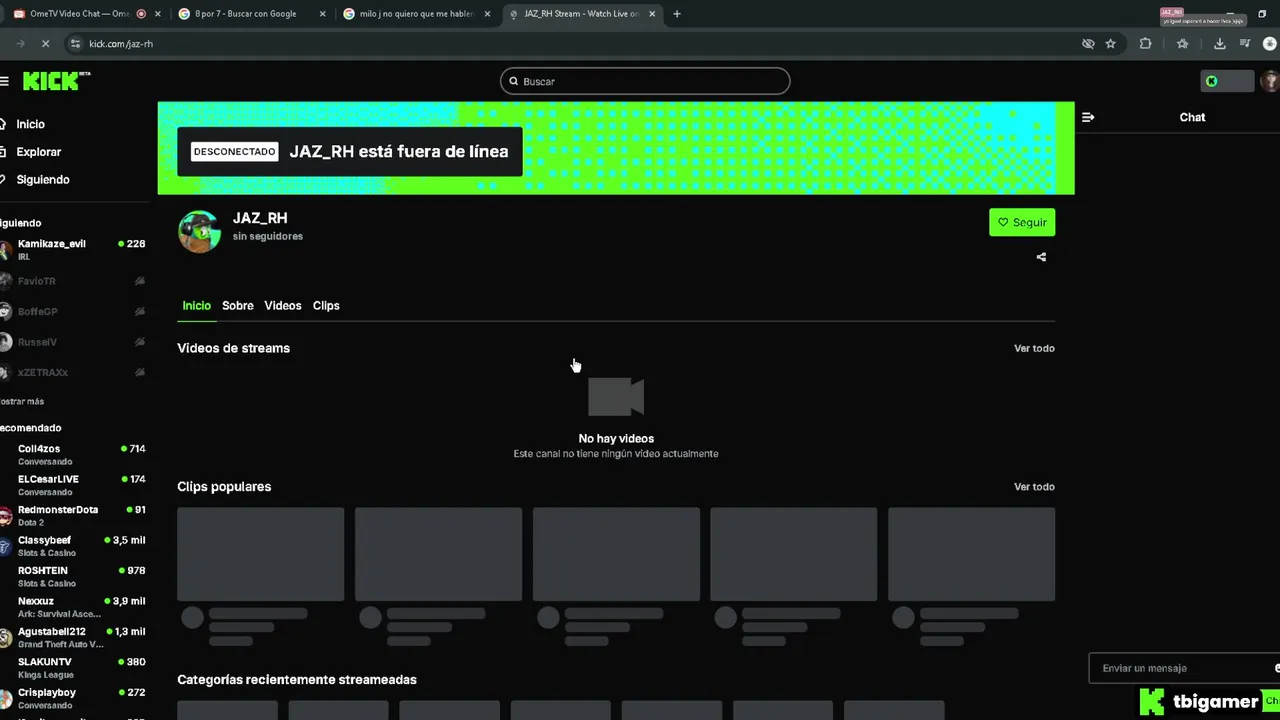Click Ver todo for Clips populares
The image size is (1280, 720).
click(1034, 487)
